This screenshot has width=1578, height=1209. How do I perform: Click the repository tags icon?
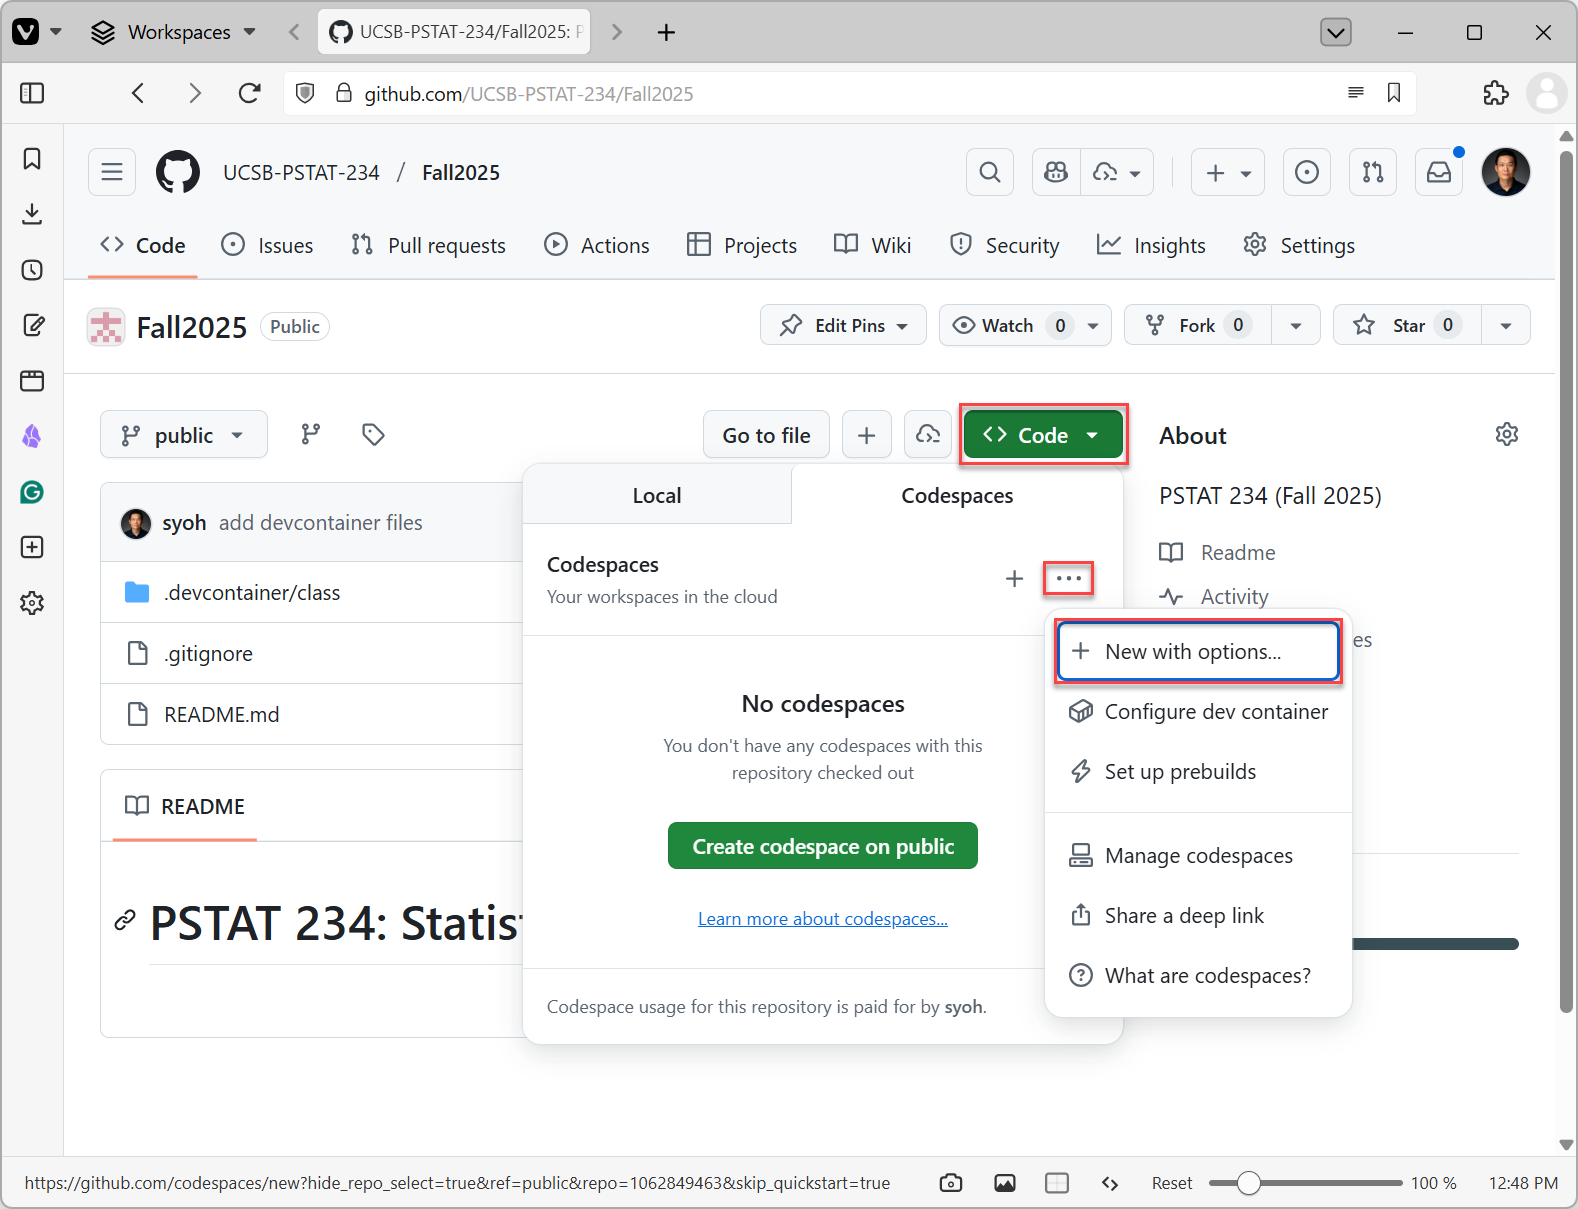pos(373,434)
